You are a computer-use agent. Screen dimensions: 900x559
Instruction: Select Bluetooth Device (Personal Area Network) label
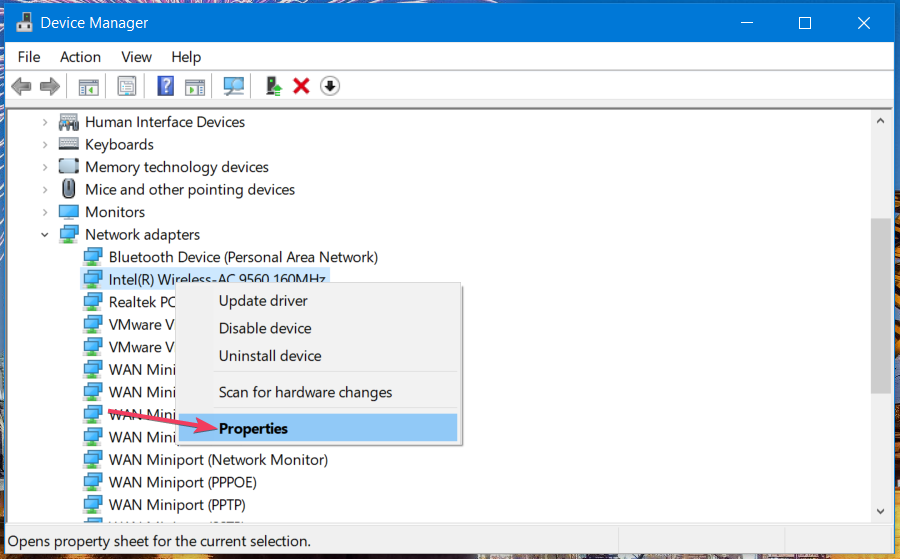[x=243, y=257]
